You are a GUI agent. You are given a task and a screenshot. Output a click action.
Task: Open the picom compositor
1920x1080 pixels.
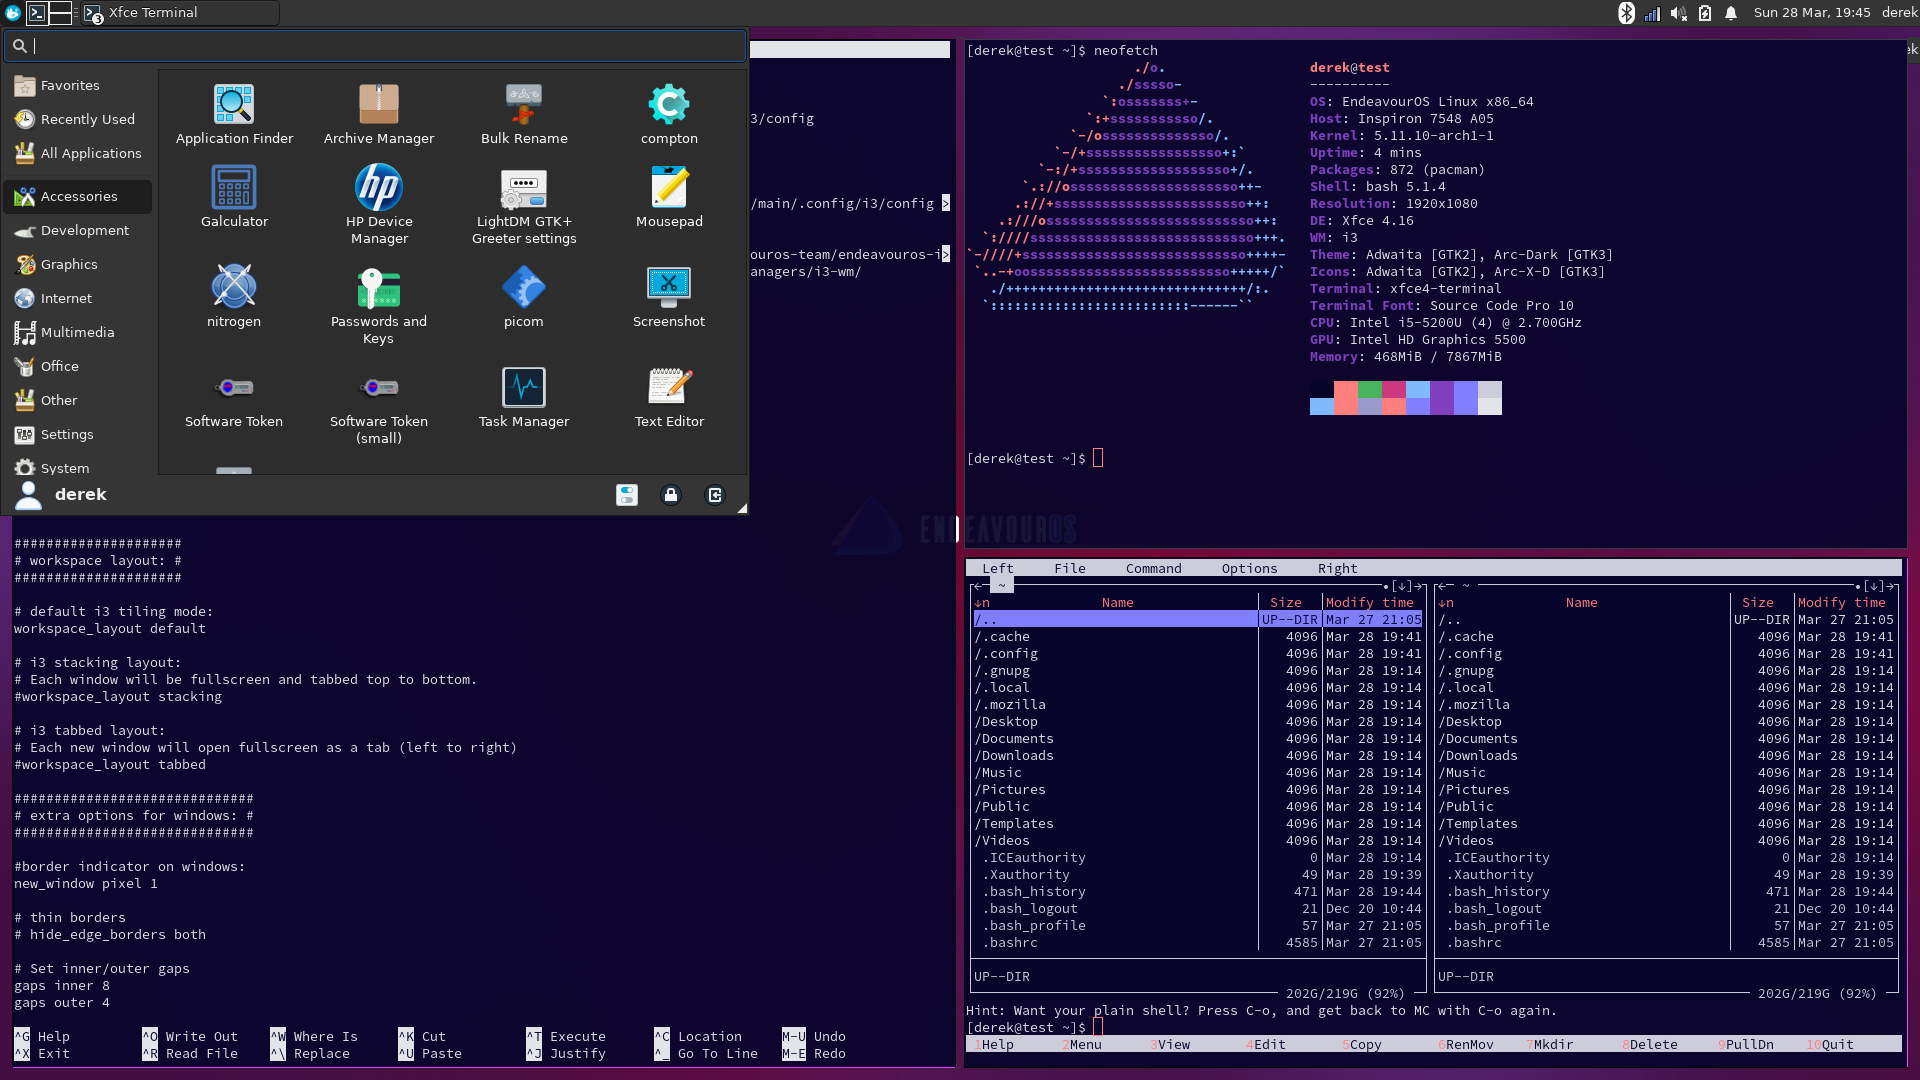(523, 289)
